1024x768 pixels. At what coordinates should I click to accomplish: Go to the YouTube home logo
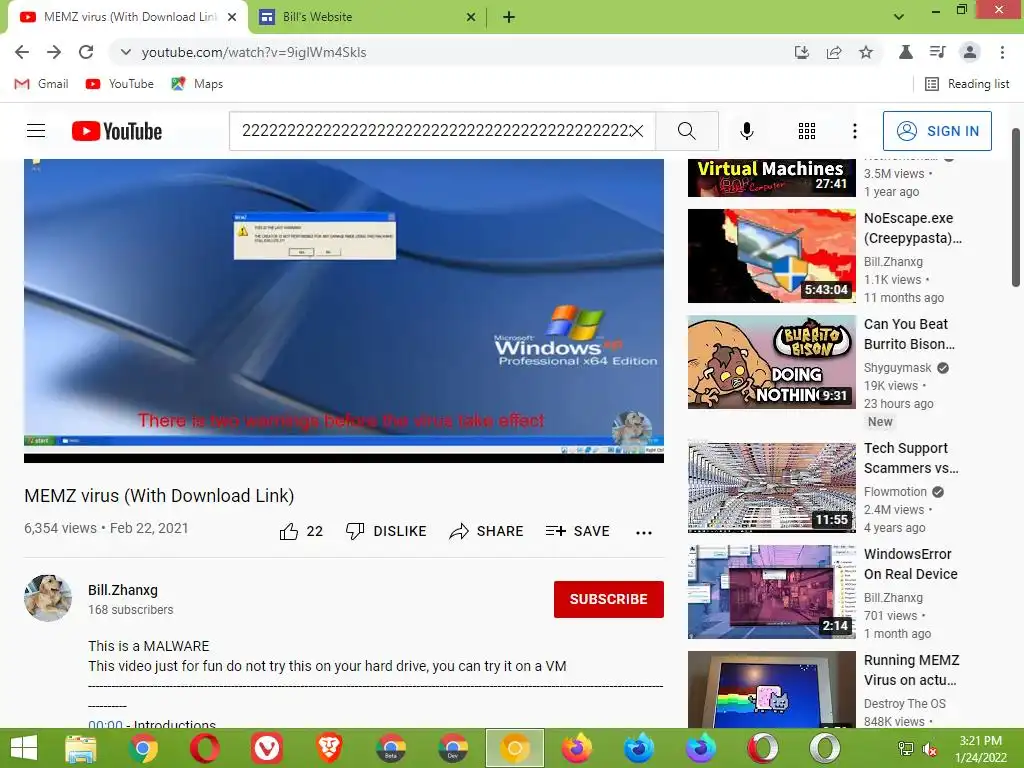coord(117,131)
